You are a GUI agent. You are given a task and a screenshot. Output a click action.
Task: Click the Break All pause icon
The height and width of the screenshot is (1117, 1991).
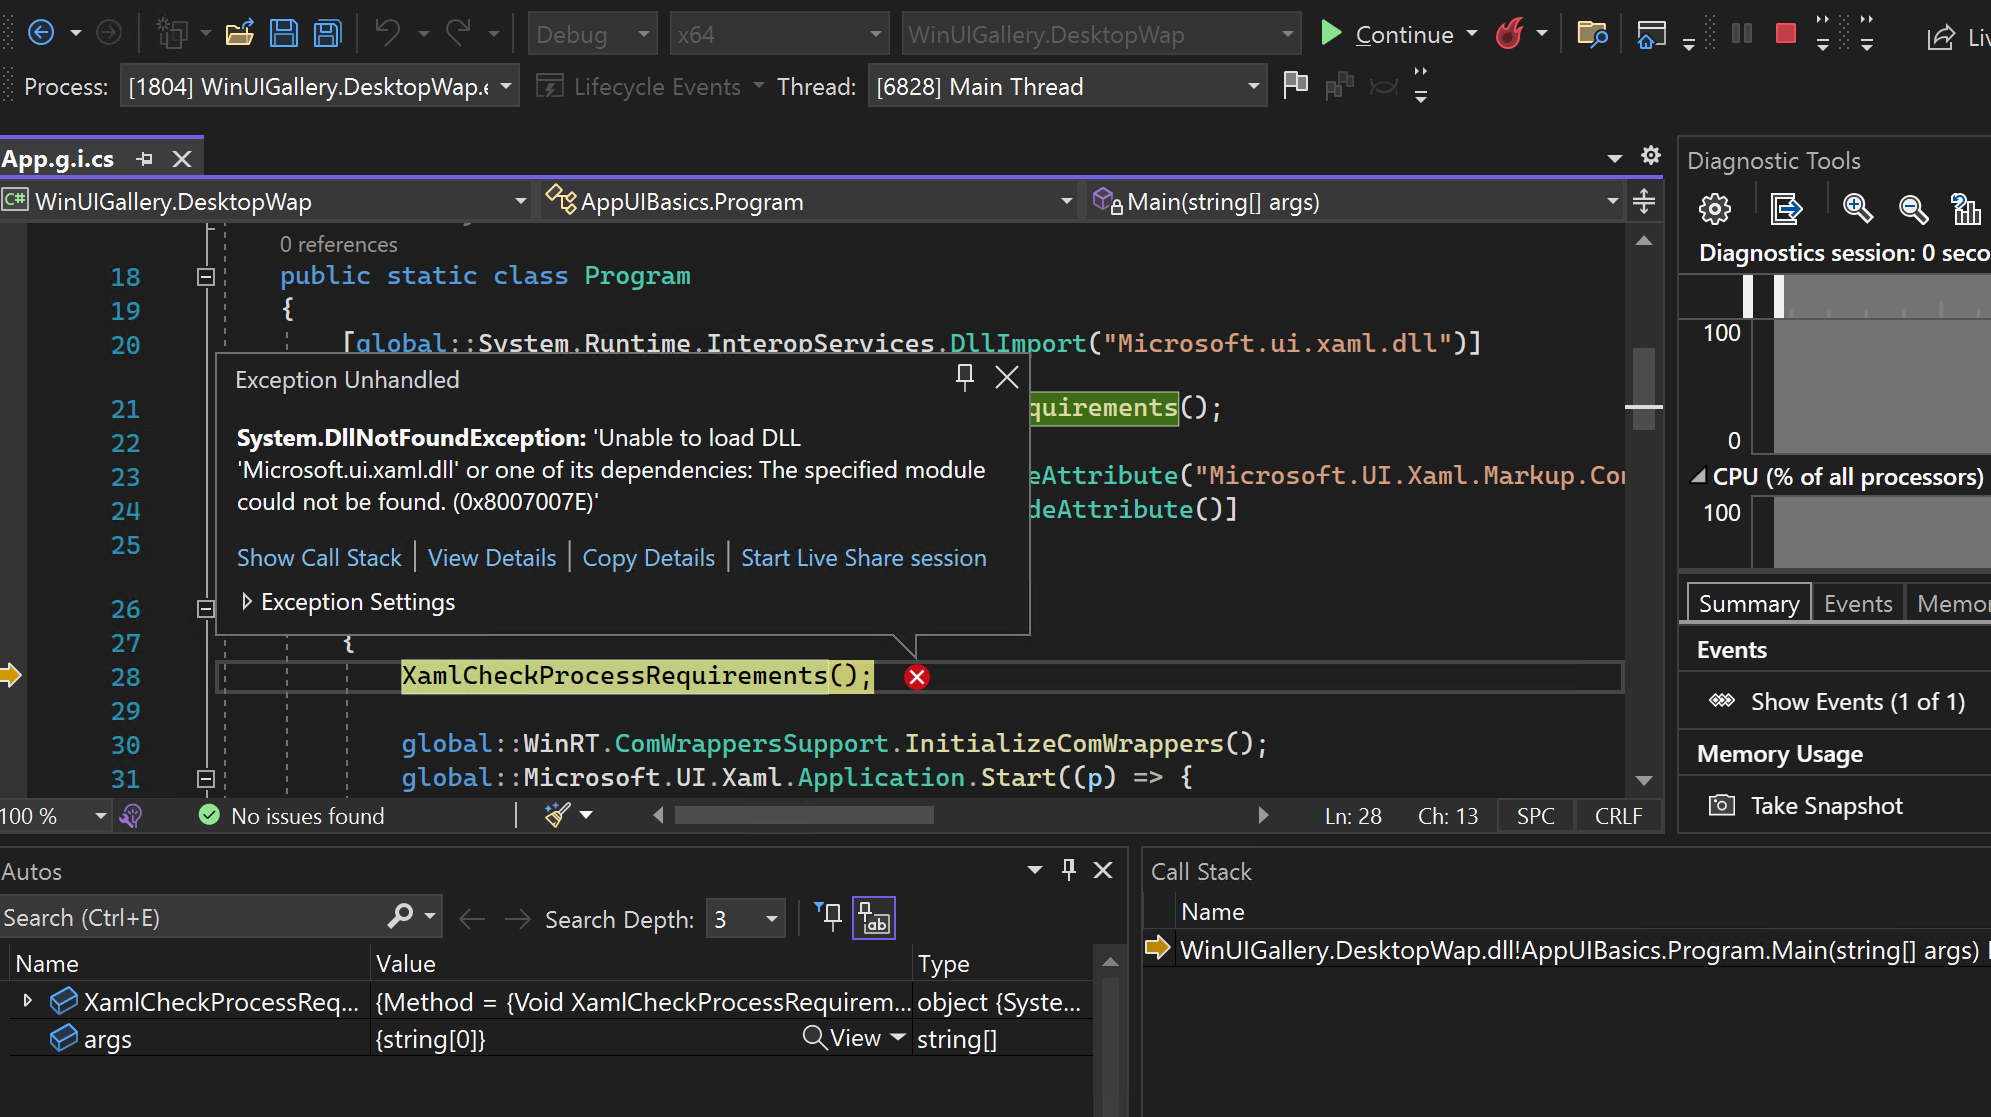1741,34
